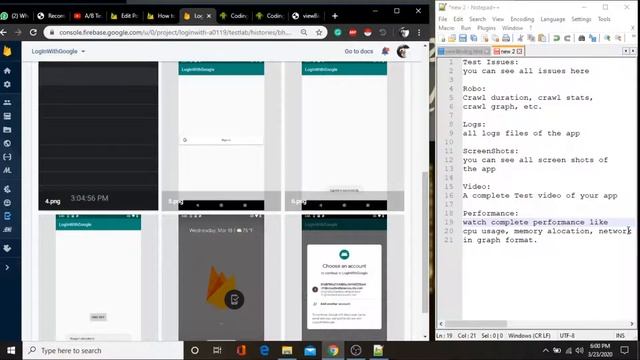Screen dimensions: 640x360
Task: Open Hosting globe icon in Firebase sidebar
Action: point(7,143)
